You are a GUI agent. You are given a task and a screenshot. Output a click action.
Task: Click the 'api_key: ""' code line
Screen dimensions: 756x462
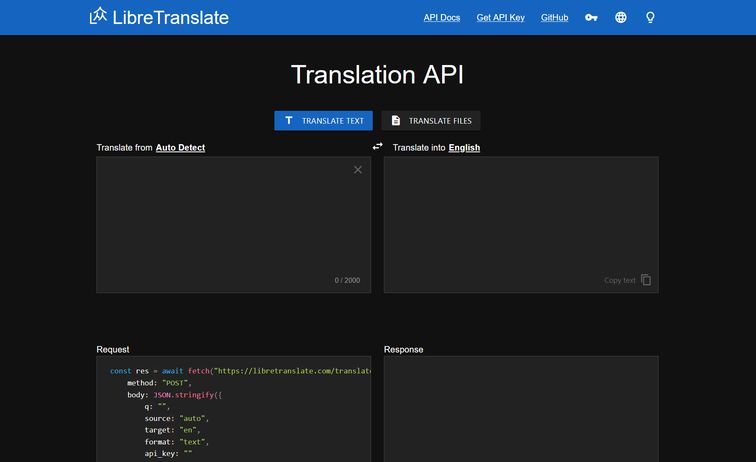(168, 454)
